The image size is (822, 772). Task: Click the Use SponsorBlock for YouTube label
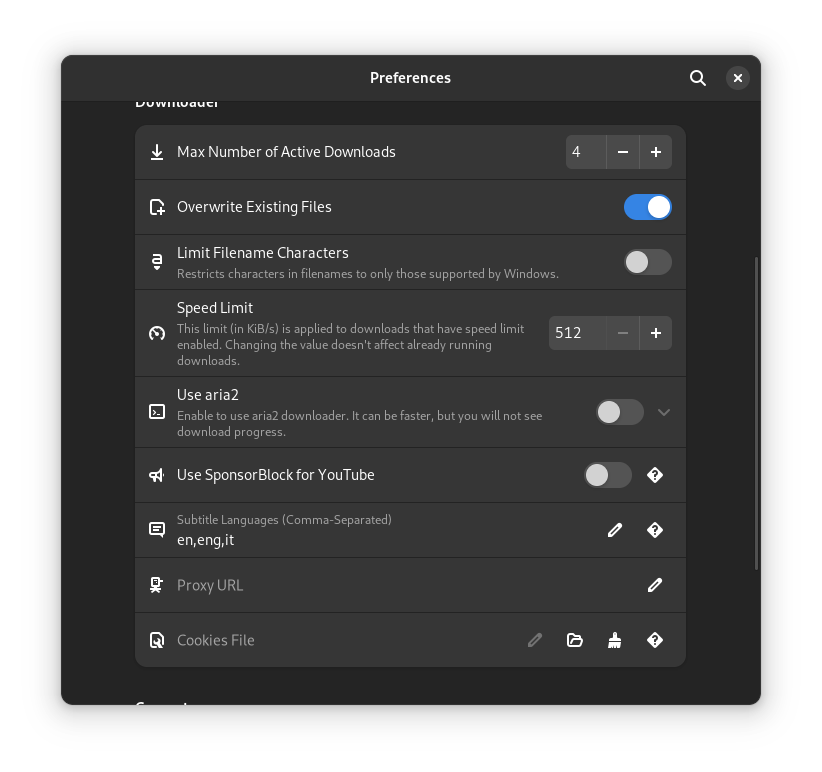[276, 475]
